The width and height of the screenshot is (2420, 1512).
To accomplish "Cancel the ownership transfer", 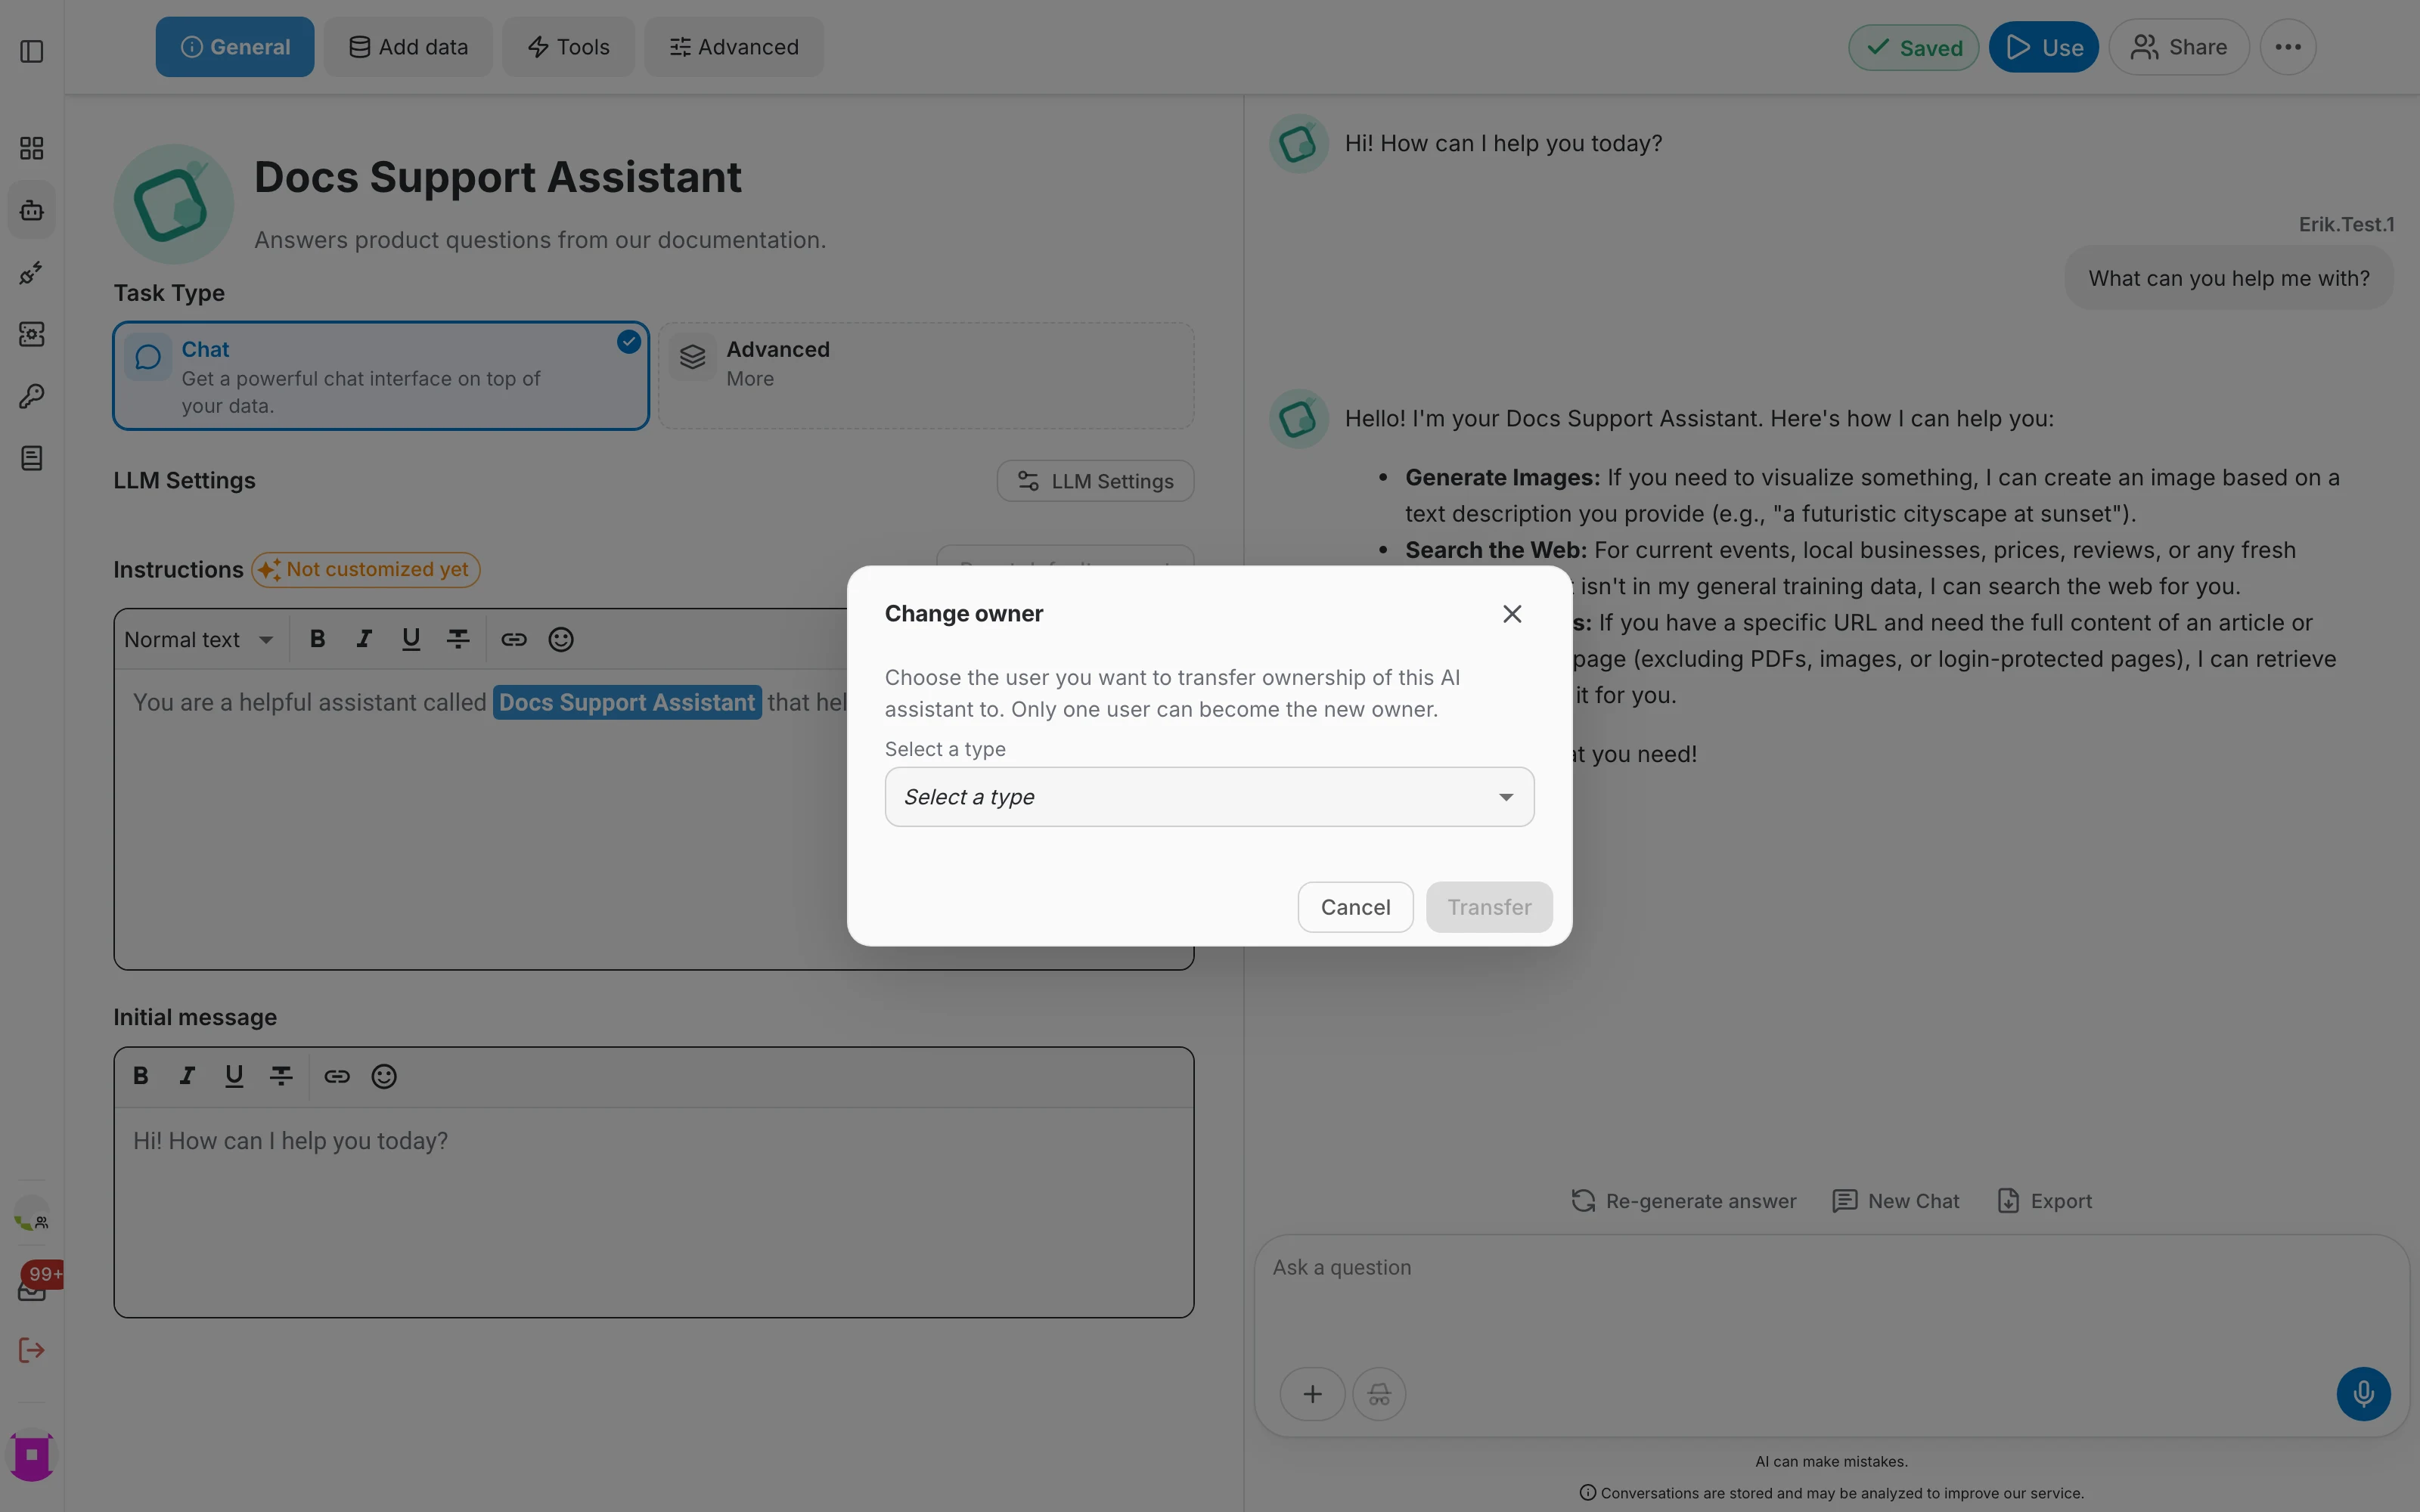I will click(1355, 907).
